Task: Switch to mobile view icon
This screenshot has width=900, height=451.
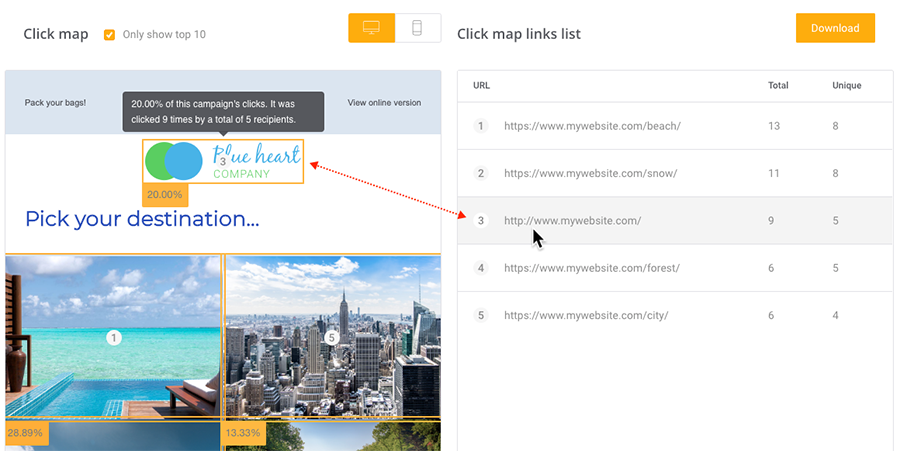Action: tap(417, 28)
